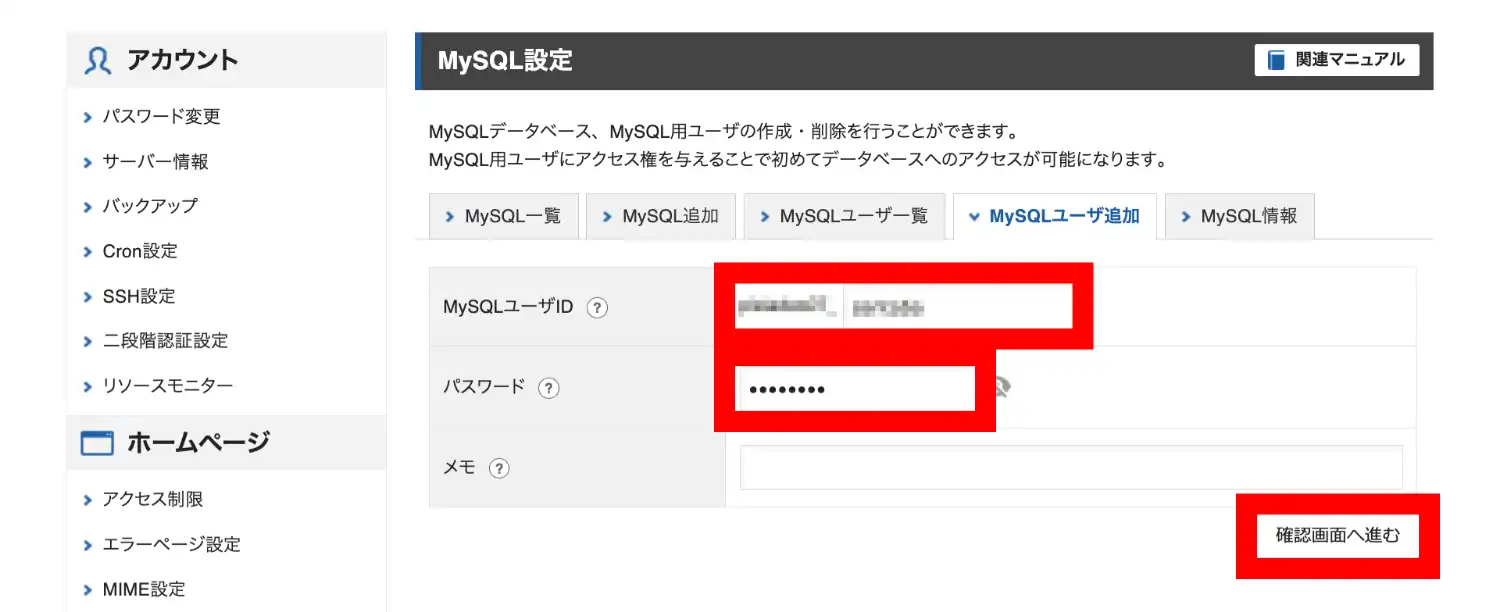
Task: Open 二段階認証設定 in the sidebar
Action: click(x=165, y=341)
